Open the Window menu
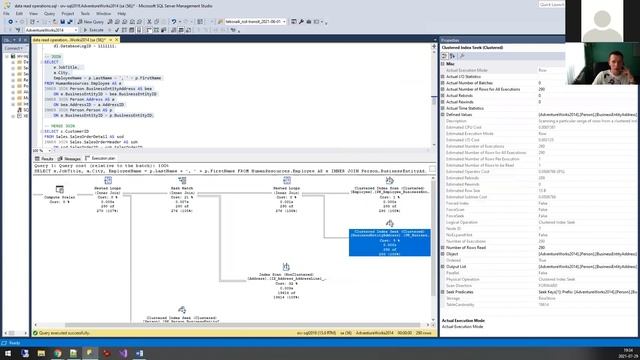The width and height of the screenshot is (640, 360). tap(103, 13)
